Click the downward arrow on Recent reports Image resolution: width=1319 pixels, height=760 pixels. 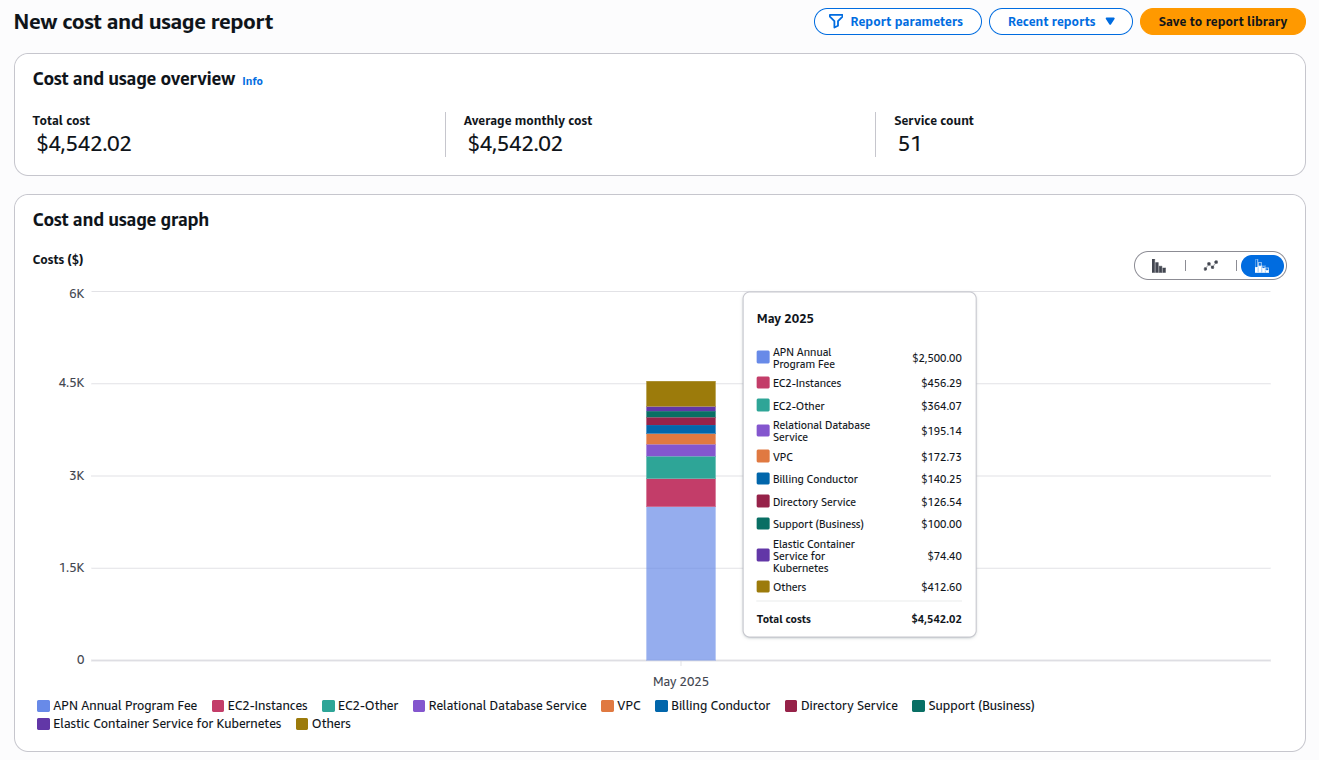pyautogui.click(x=1109, y=22)
